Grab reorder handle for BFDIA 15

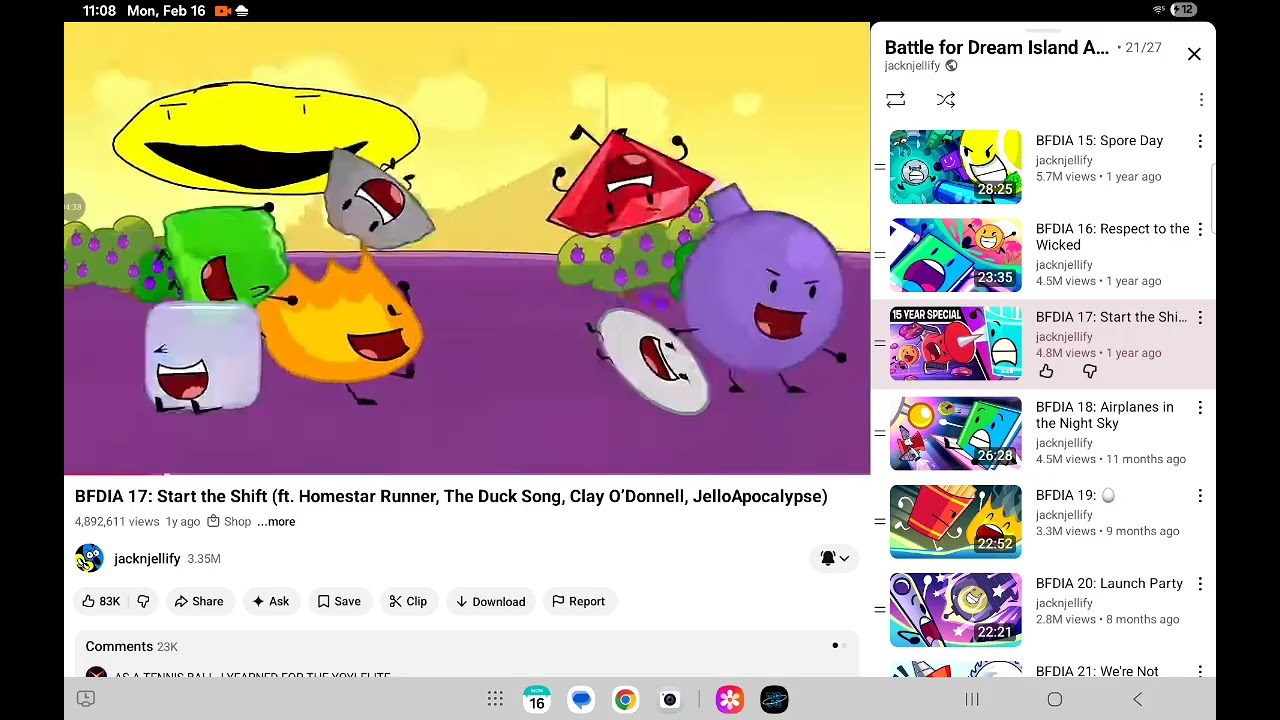click(879, 167)
